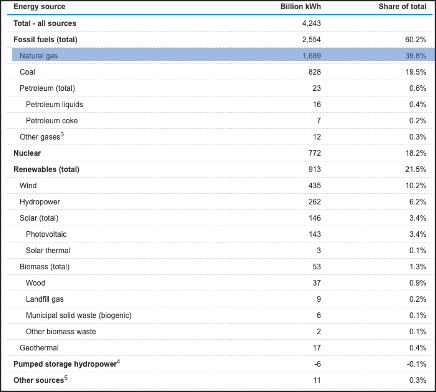Image resolution: width=436 pixels, height=392 pixels.
Task: Click the 53 biomass value
Action: (317, 267)
